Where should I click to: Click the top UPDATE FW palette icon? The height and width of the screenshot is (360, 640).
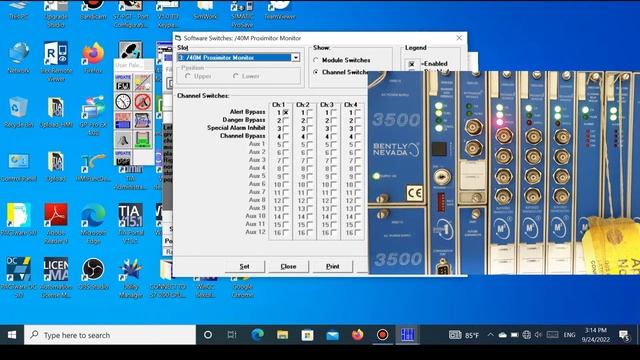(x=123, y=82)
